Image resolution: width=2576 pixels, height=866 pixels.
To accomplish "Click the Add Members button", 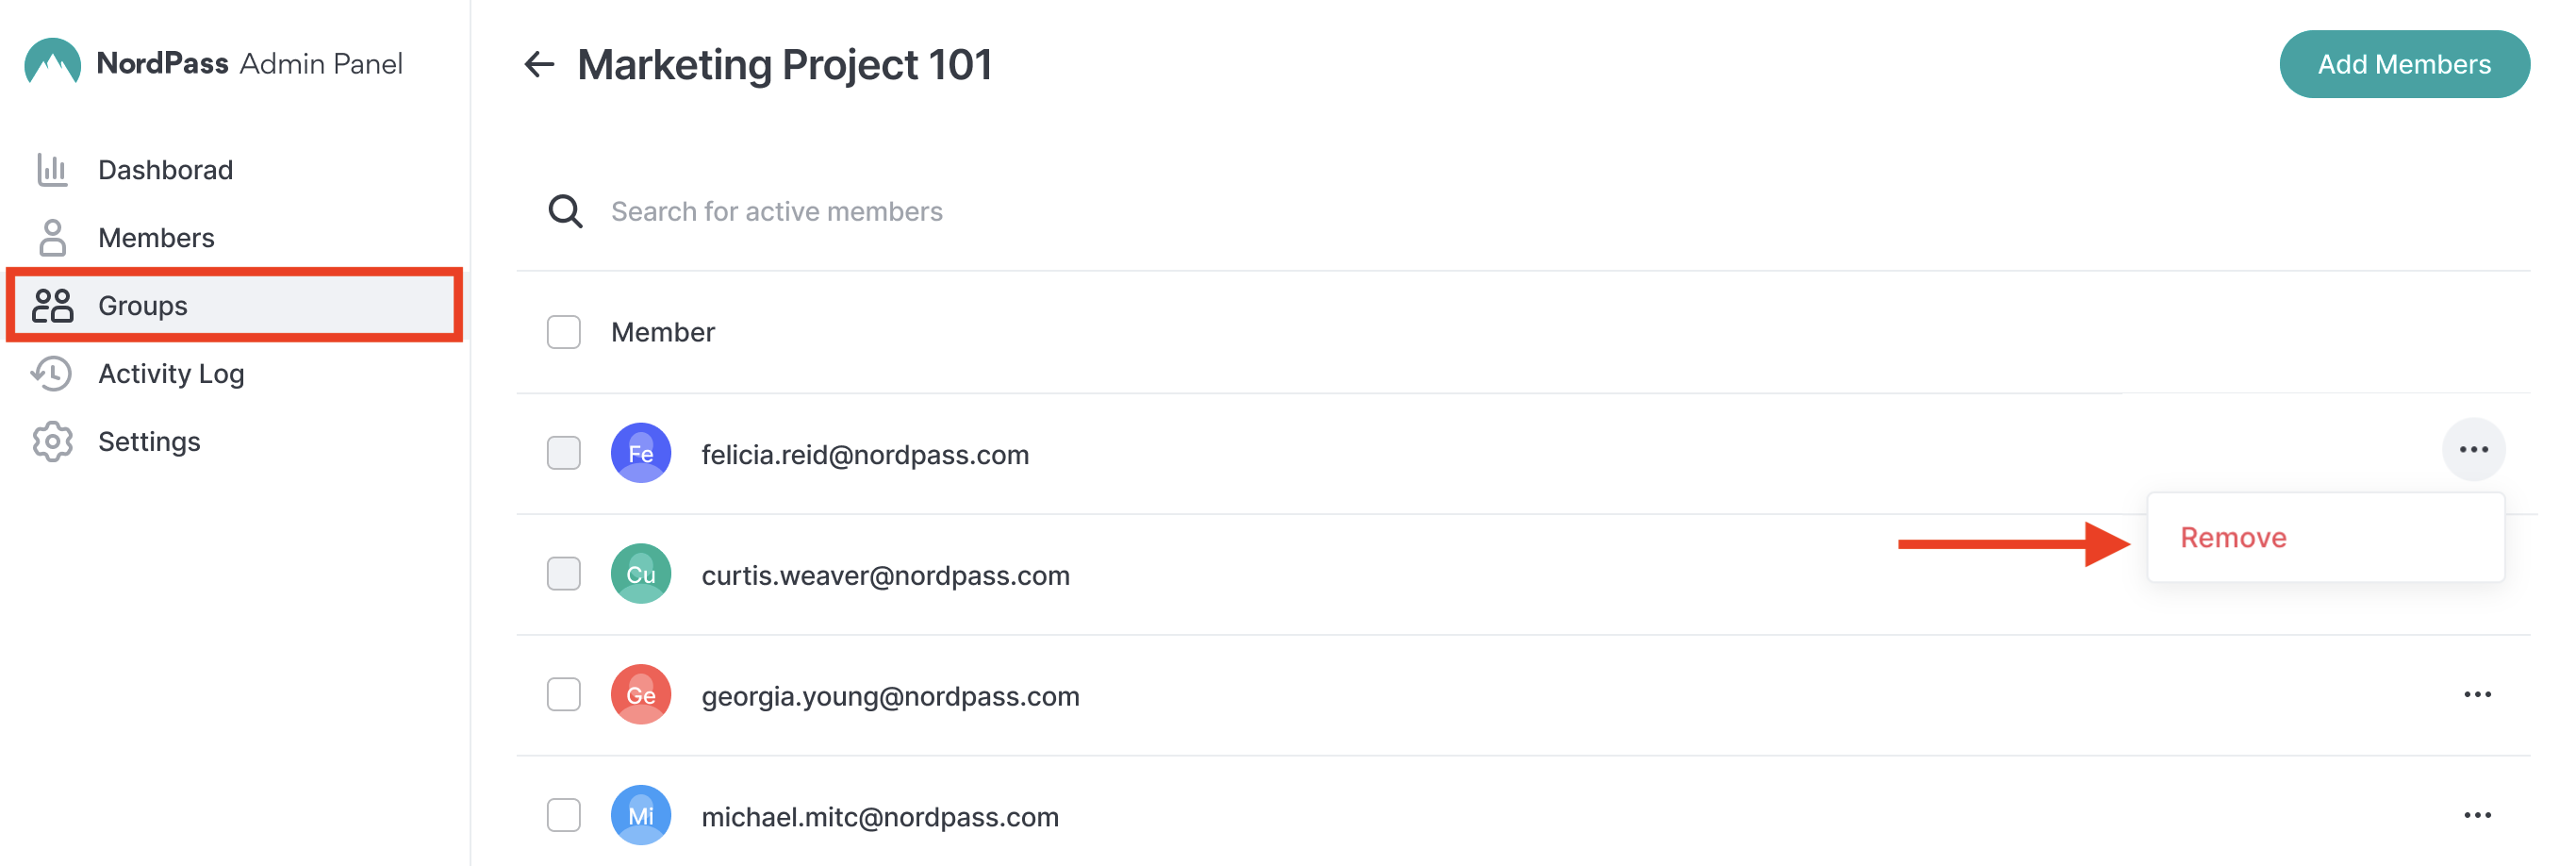I will [x=2404, y=64].
